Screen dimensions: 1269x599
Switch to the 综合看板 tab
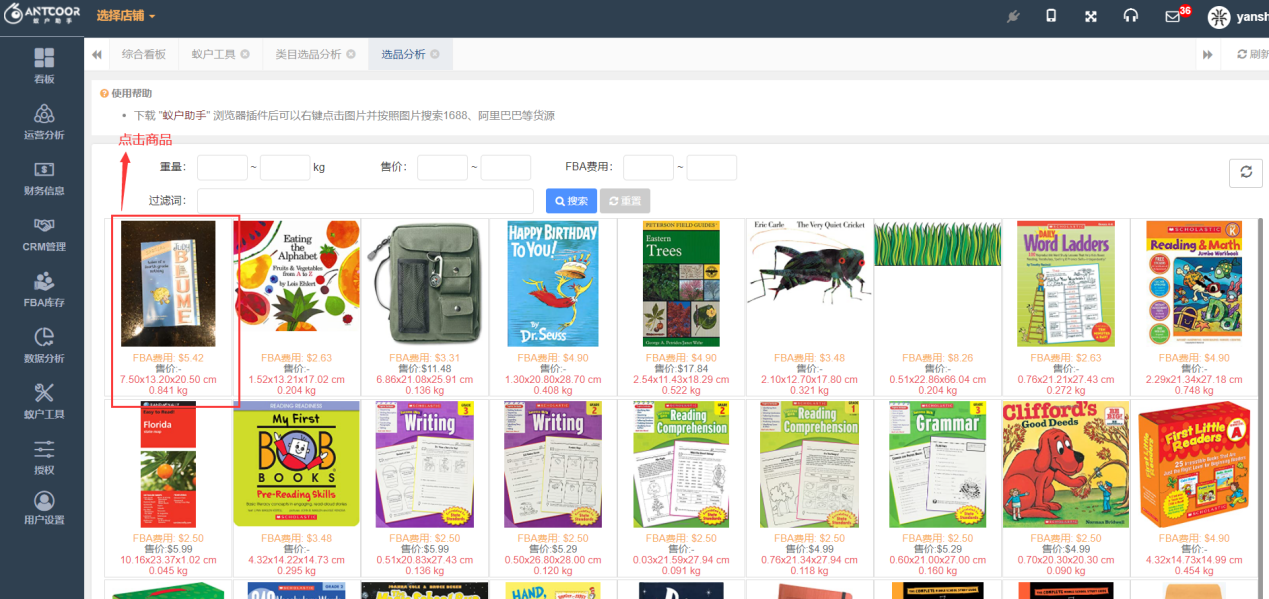(144, 54)
